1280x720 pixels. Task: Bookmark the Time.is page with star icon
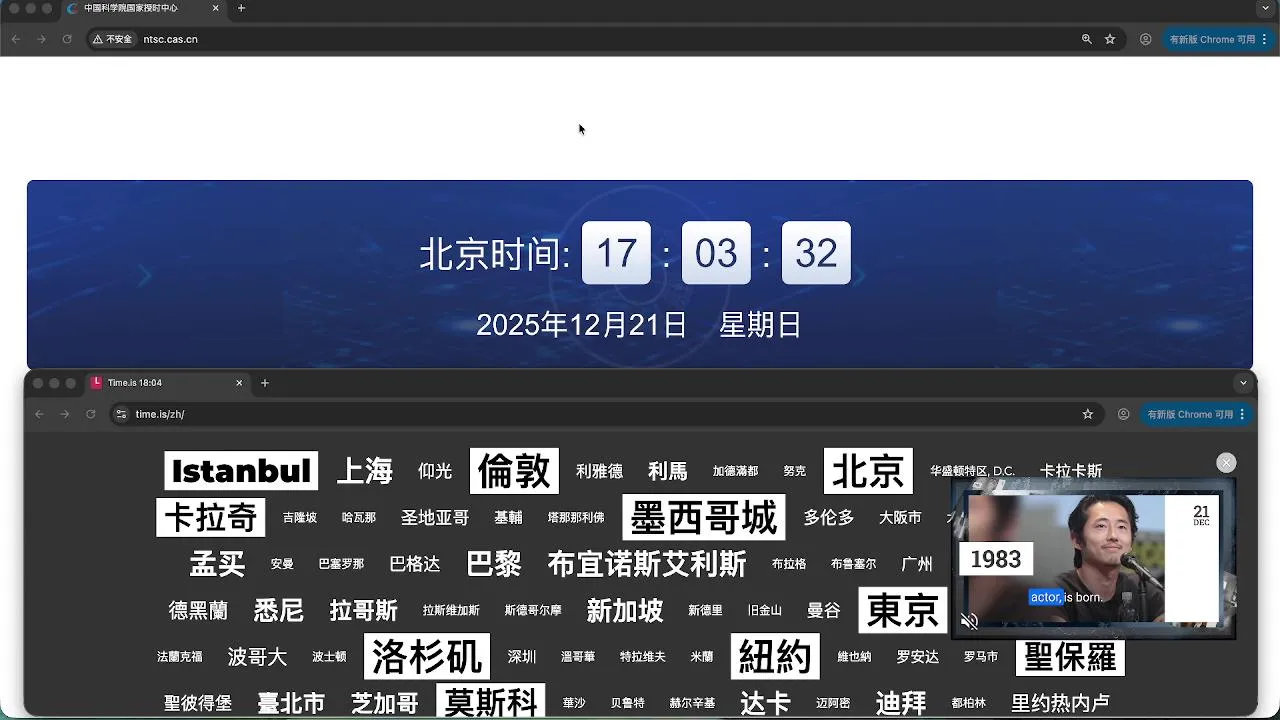pyautogui.click(x=1088, y=414)
